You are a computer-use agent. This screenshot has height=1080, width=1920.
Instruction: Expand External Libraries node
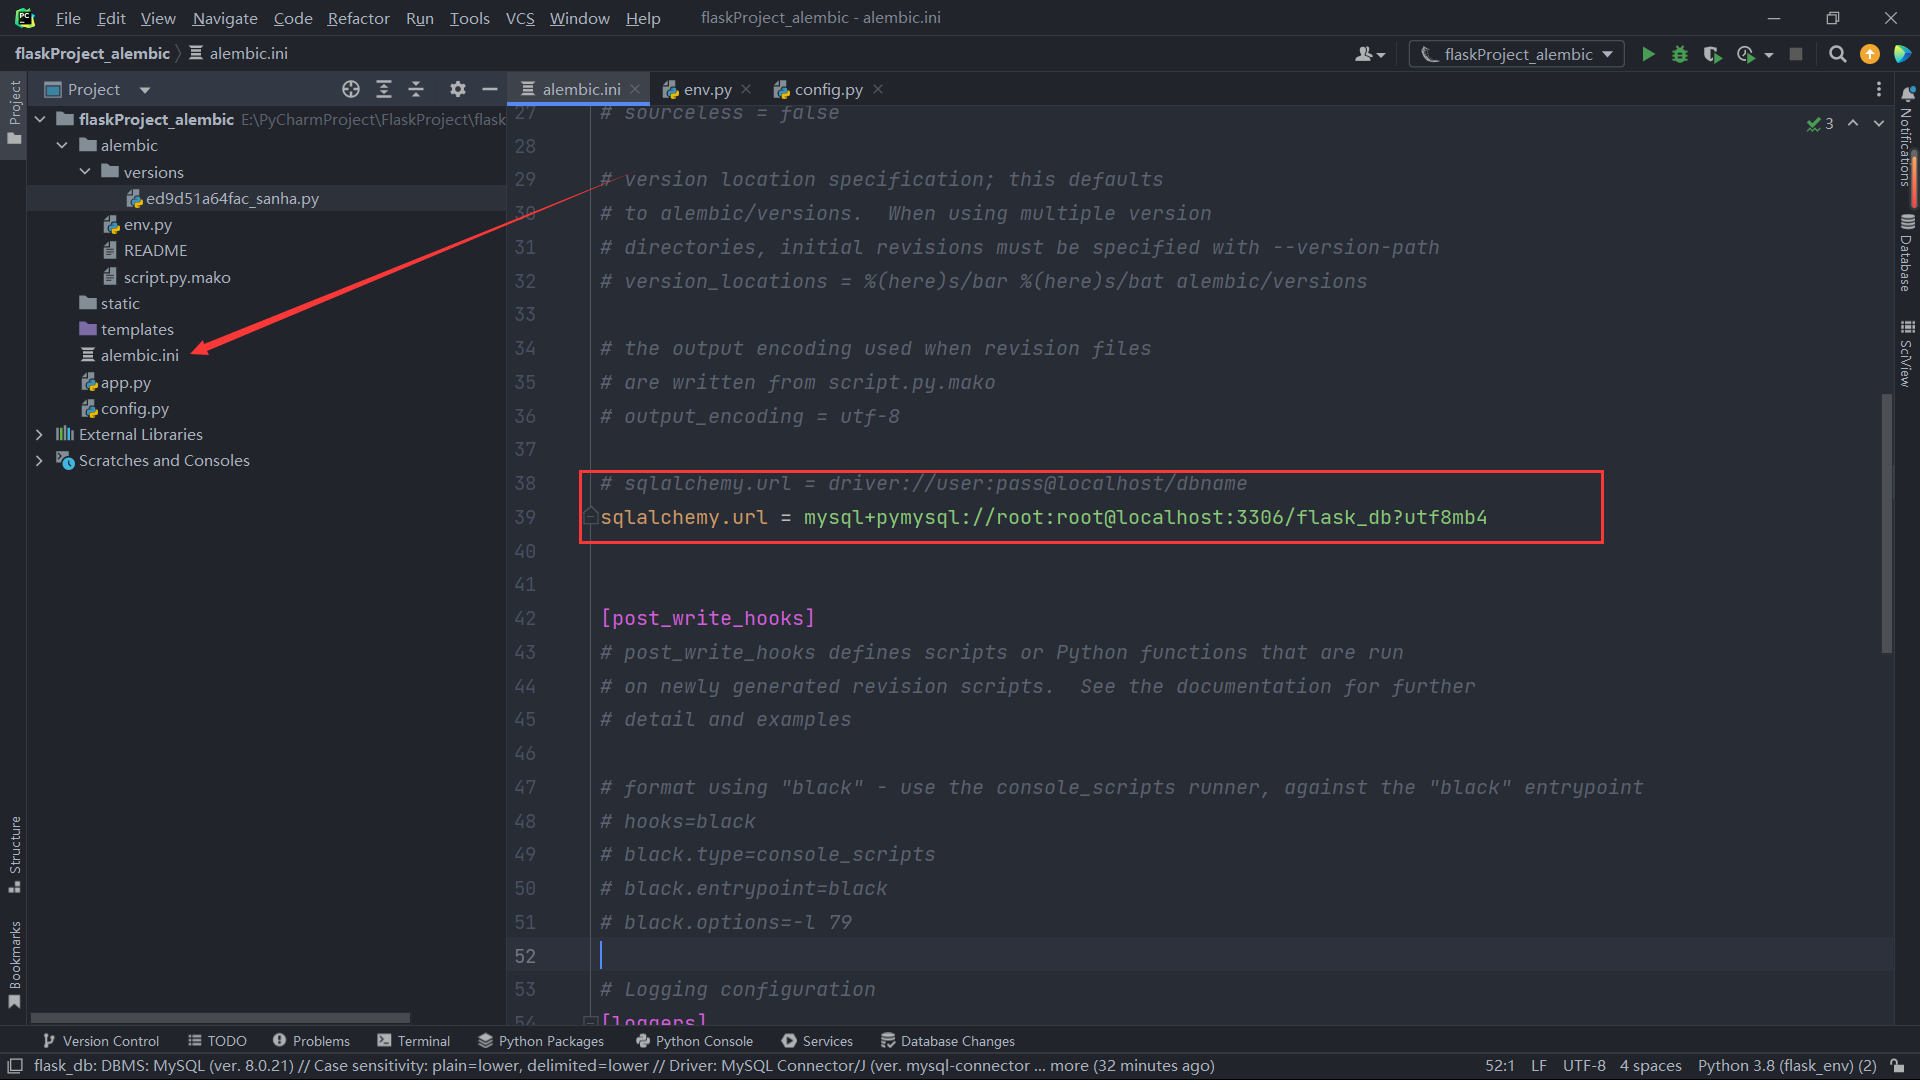(39, 434)
